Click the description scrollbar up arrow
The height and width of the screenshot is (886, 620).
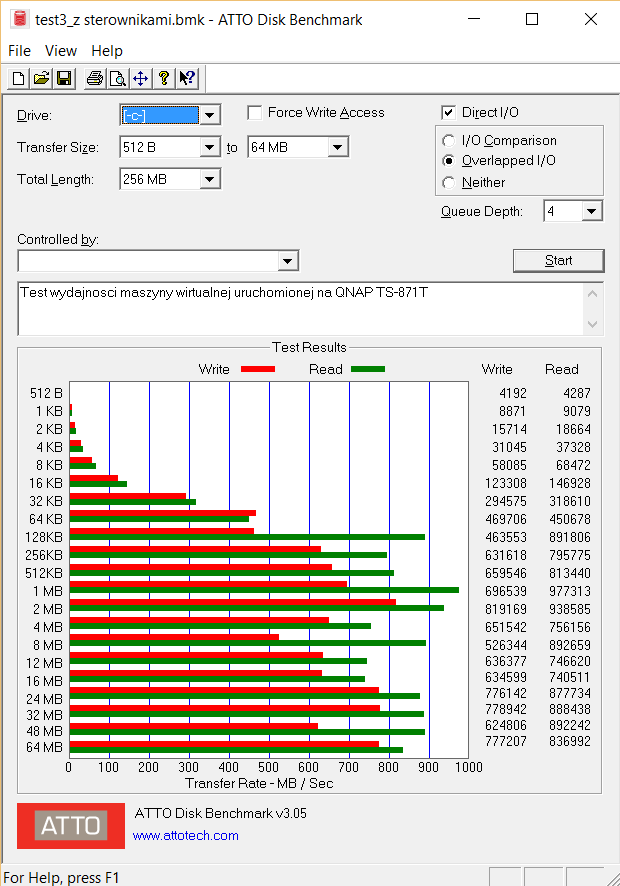click(592, 294)
